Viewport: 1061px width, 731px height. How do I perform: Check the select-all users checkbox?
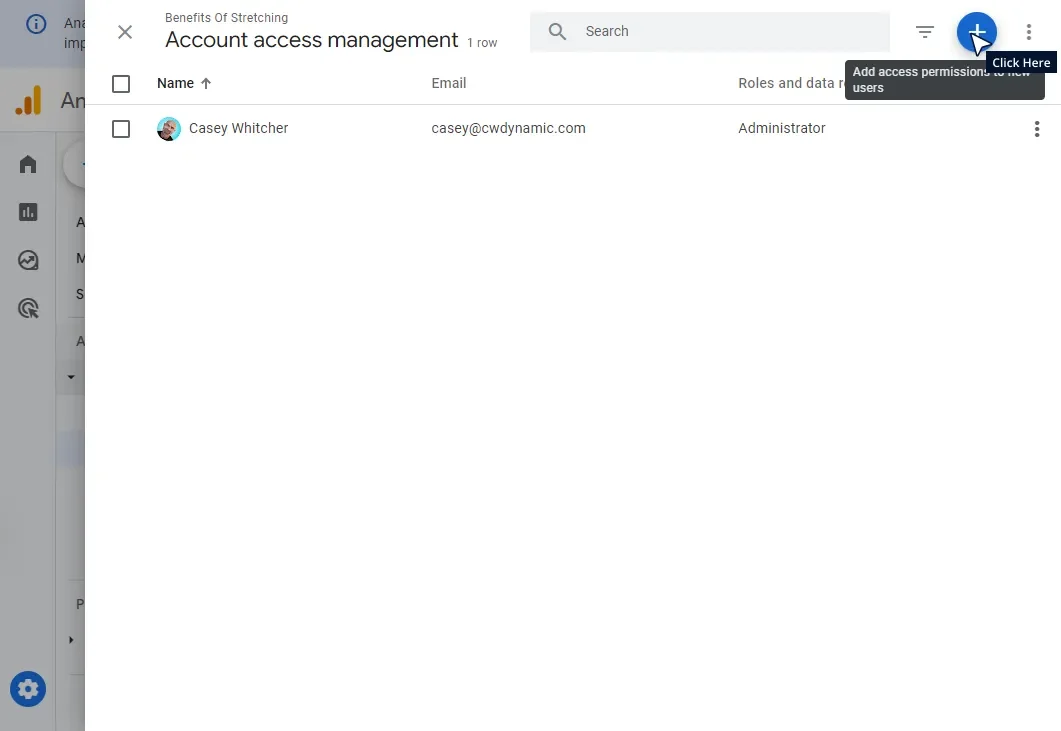[121, 84]
